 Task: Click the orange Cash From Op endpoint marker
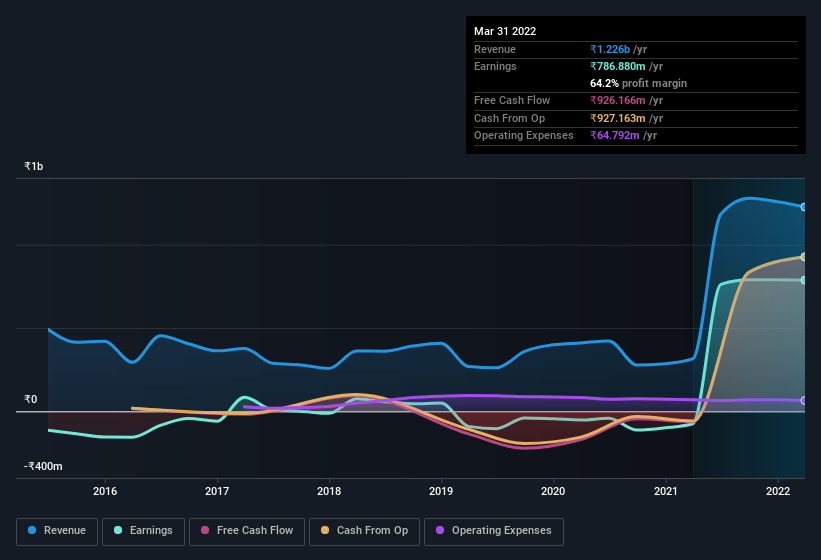click(x=803, y=257)
